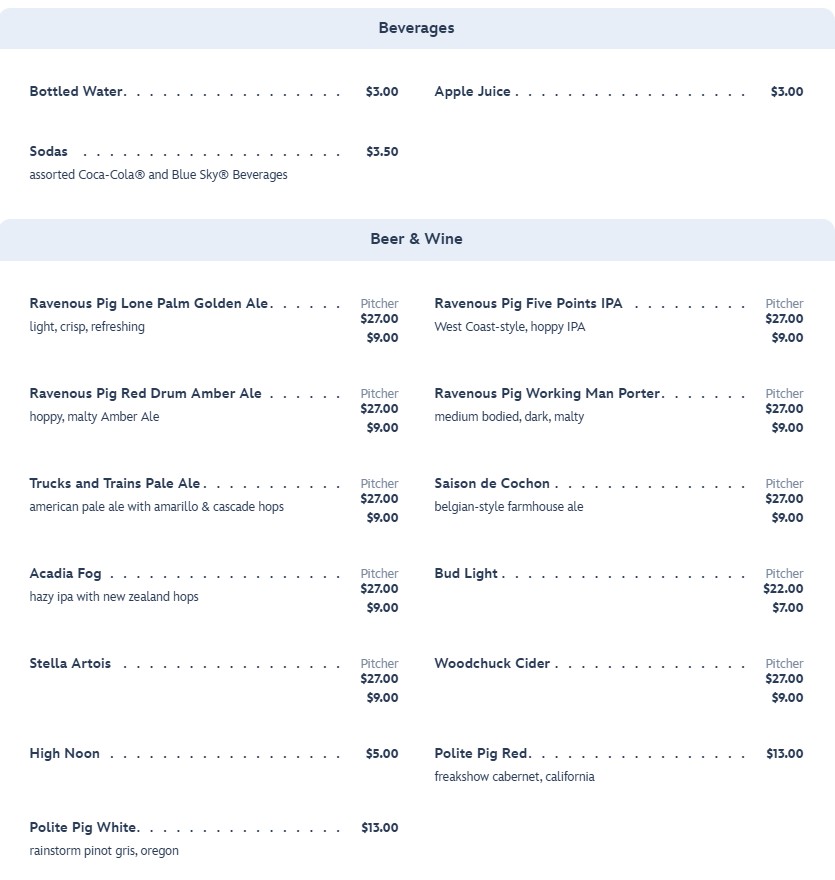Select the Bud Light item
Screen dimensions: 835x880
pyautogui.click(x=466, y=574)
